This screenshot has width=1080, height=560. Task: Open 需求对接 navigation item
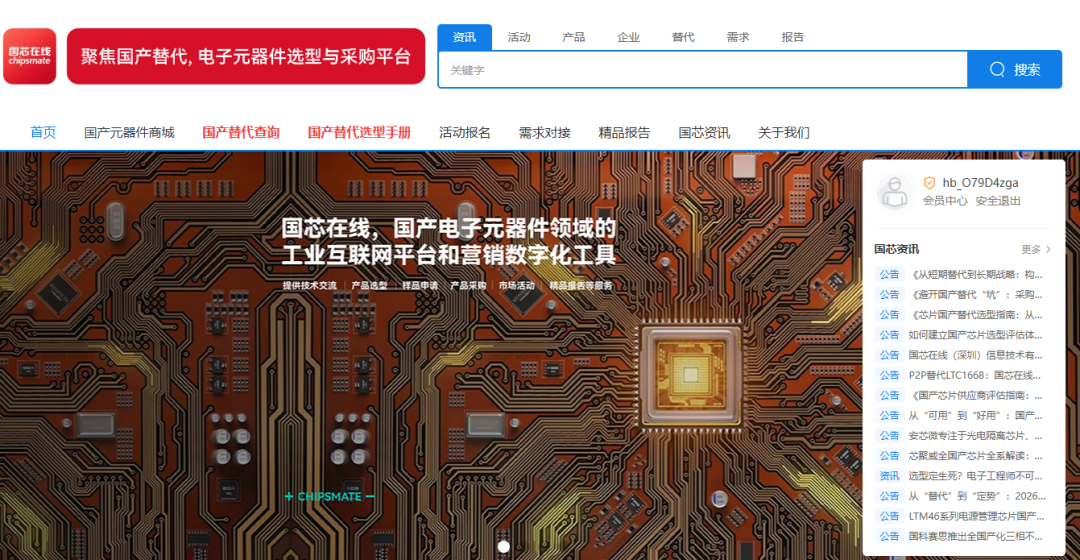click(545, 132)
